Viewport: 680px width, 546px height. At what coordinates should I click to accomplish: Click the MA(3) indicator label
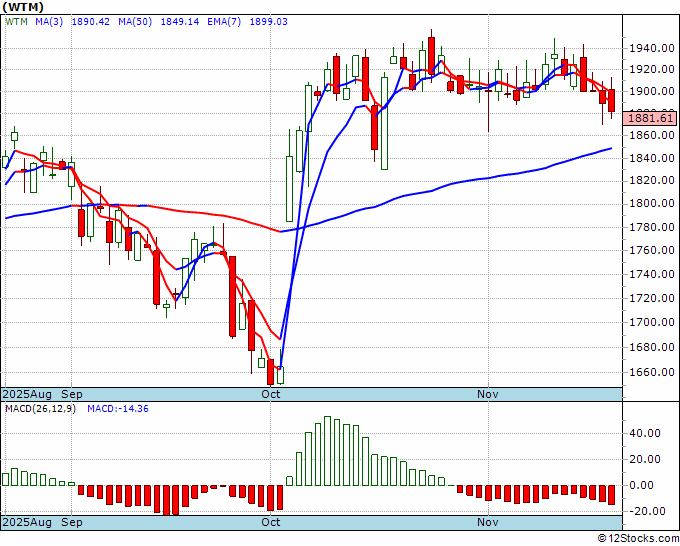coord(49,21)
